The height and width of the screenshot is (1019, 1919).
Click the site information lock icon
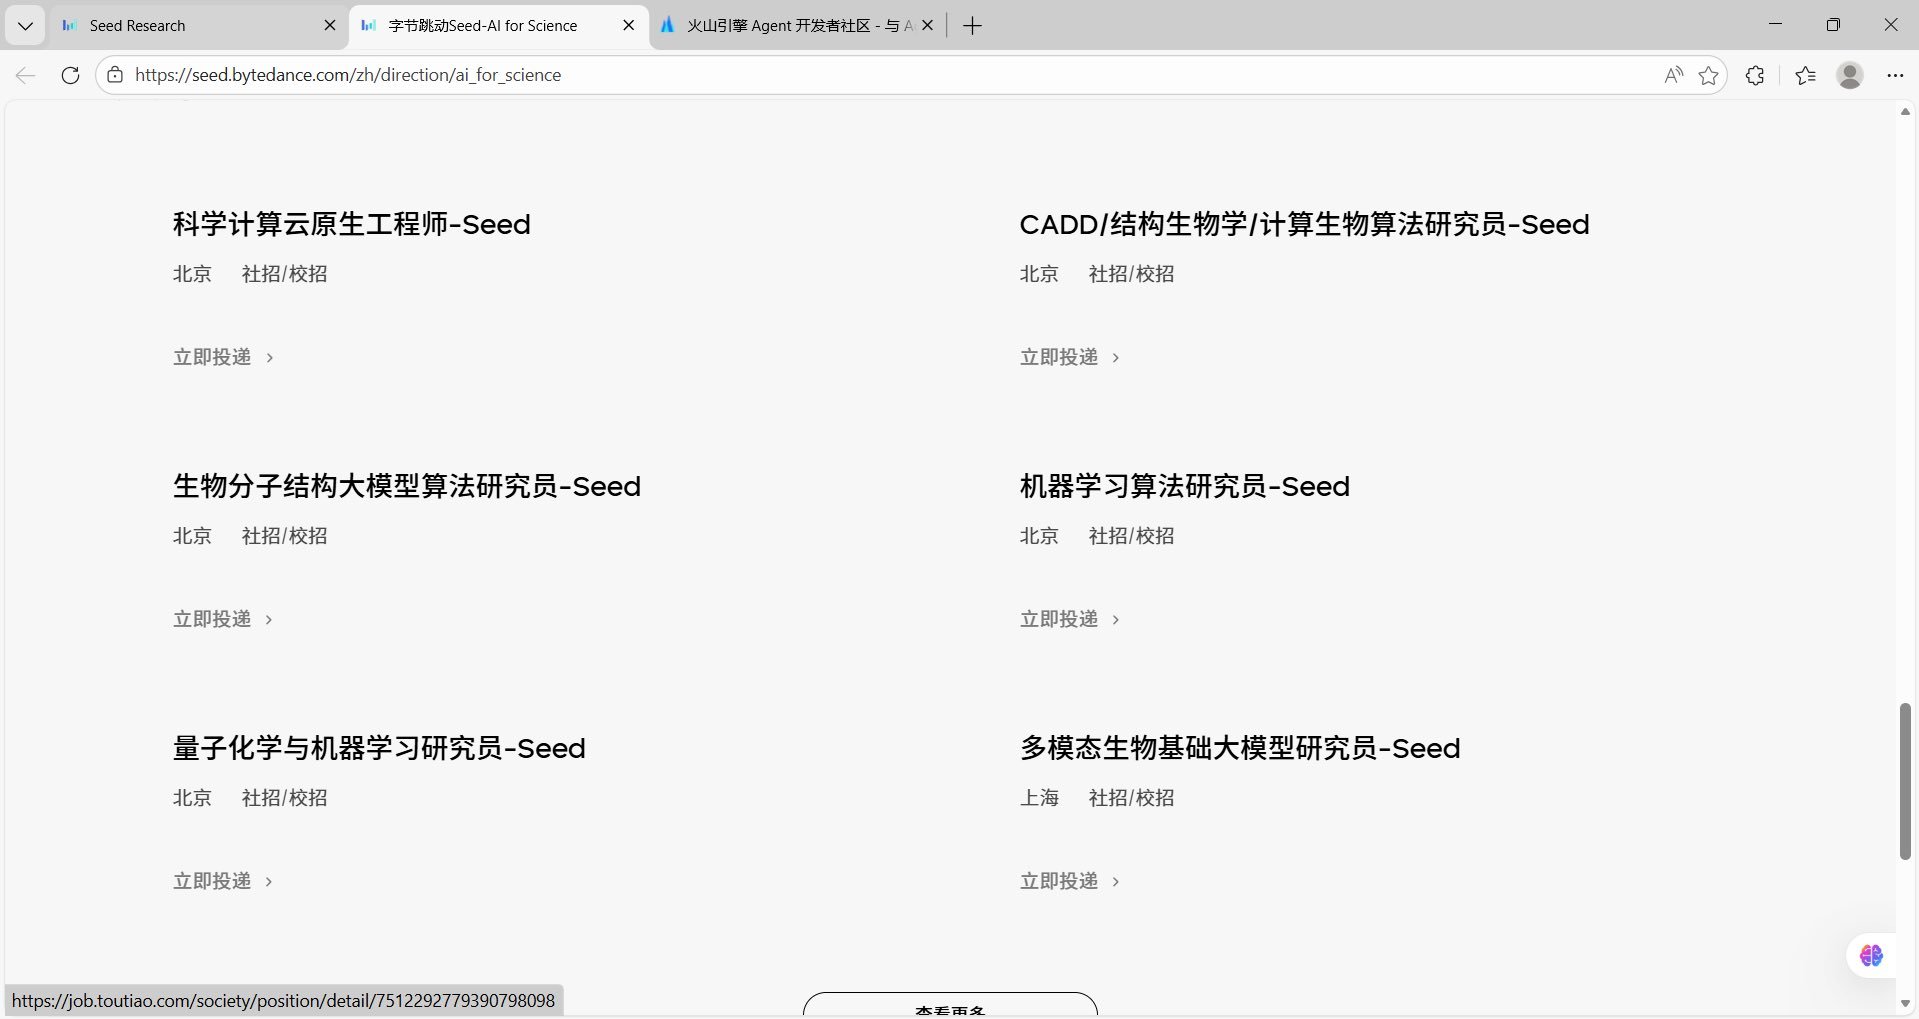115,75
